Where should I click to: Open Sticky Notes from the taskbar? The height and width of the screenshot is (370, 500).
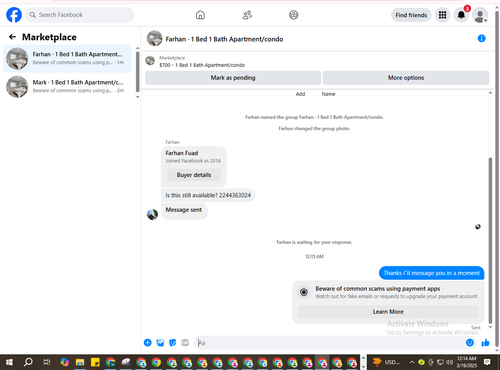click(95, 362)
